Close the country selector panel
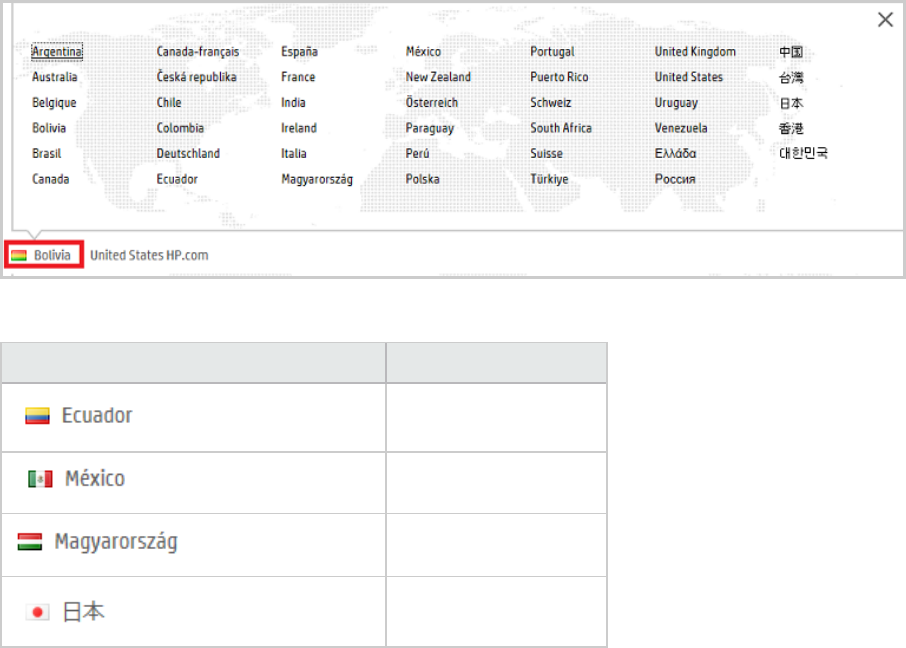Image resolution: width=906 pixels, height=648 pixels. point(885,20)
